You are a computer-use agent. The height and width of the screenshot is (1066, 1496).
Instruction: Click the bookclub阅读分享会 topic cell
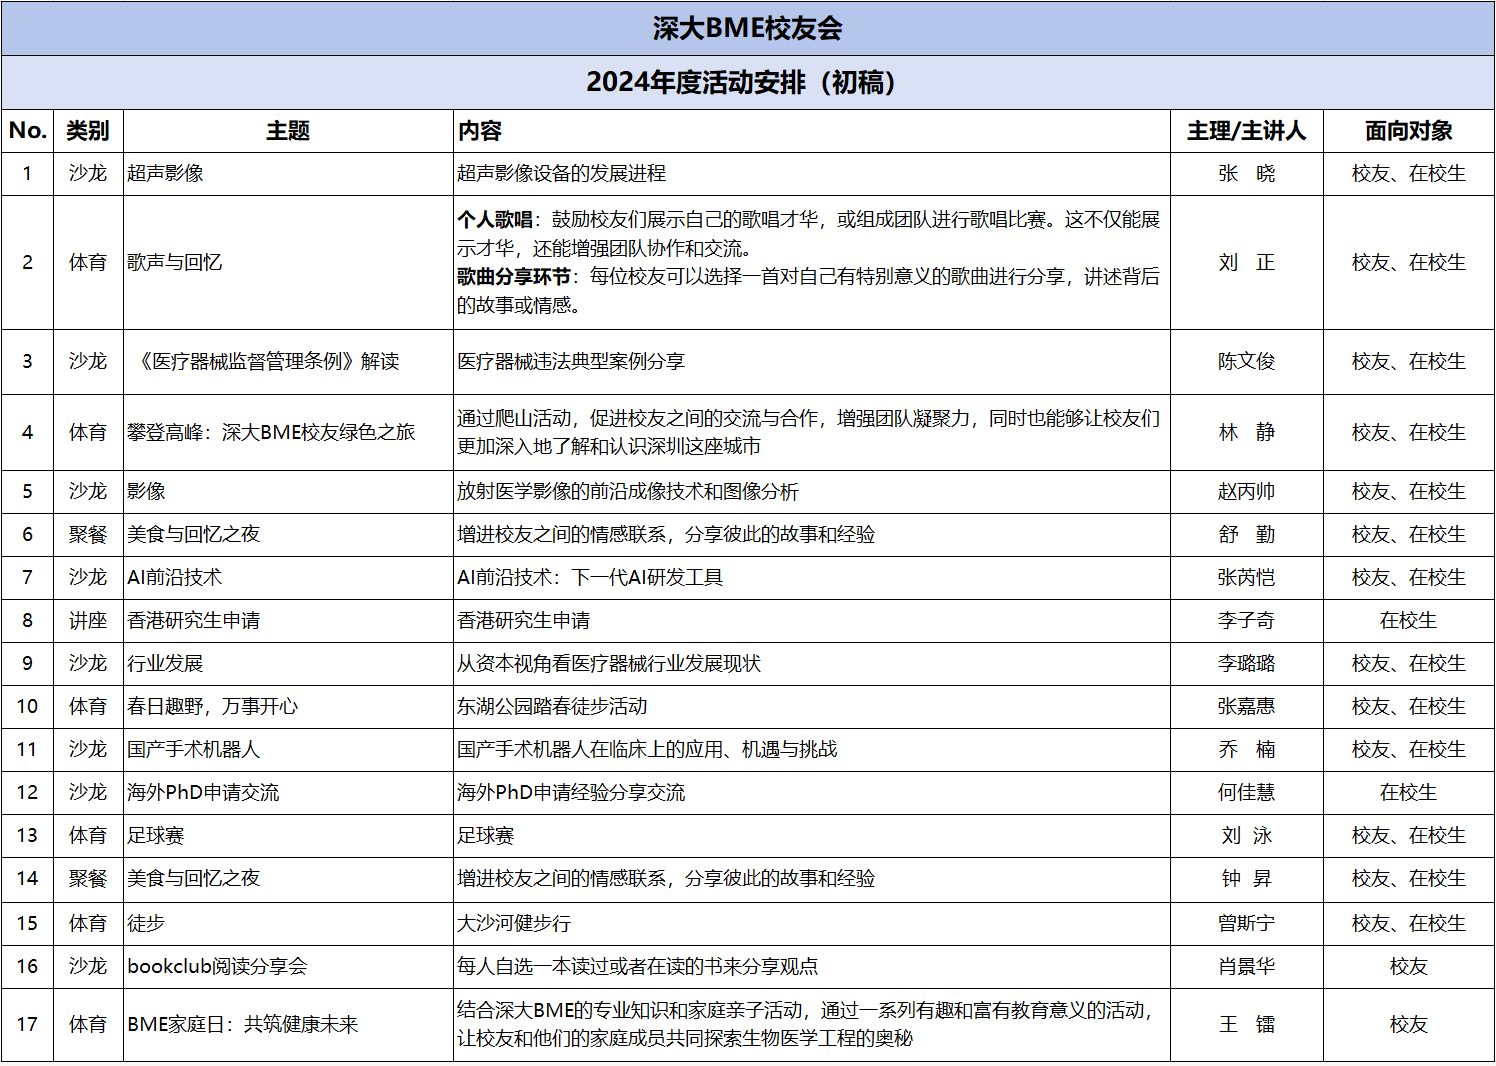pos(288,966)
